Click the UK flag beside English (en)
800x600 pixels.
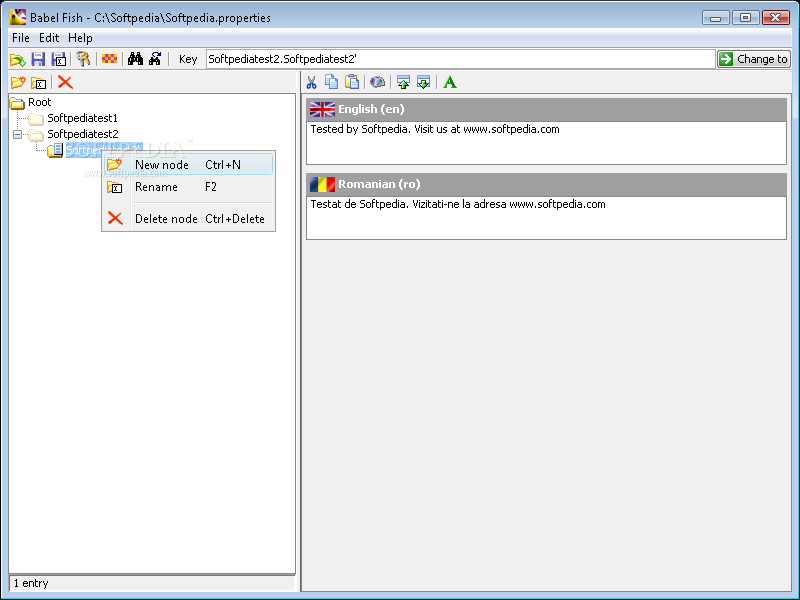322,109
